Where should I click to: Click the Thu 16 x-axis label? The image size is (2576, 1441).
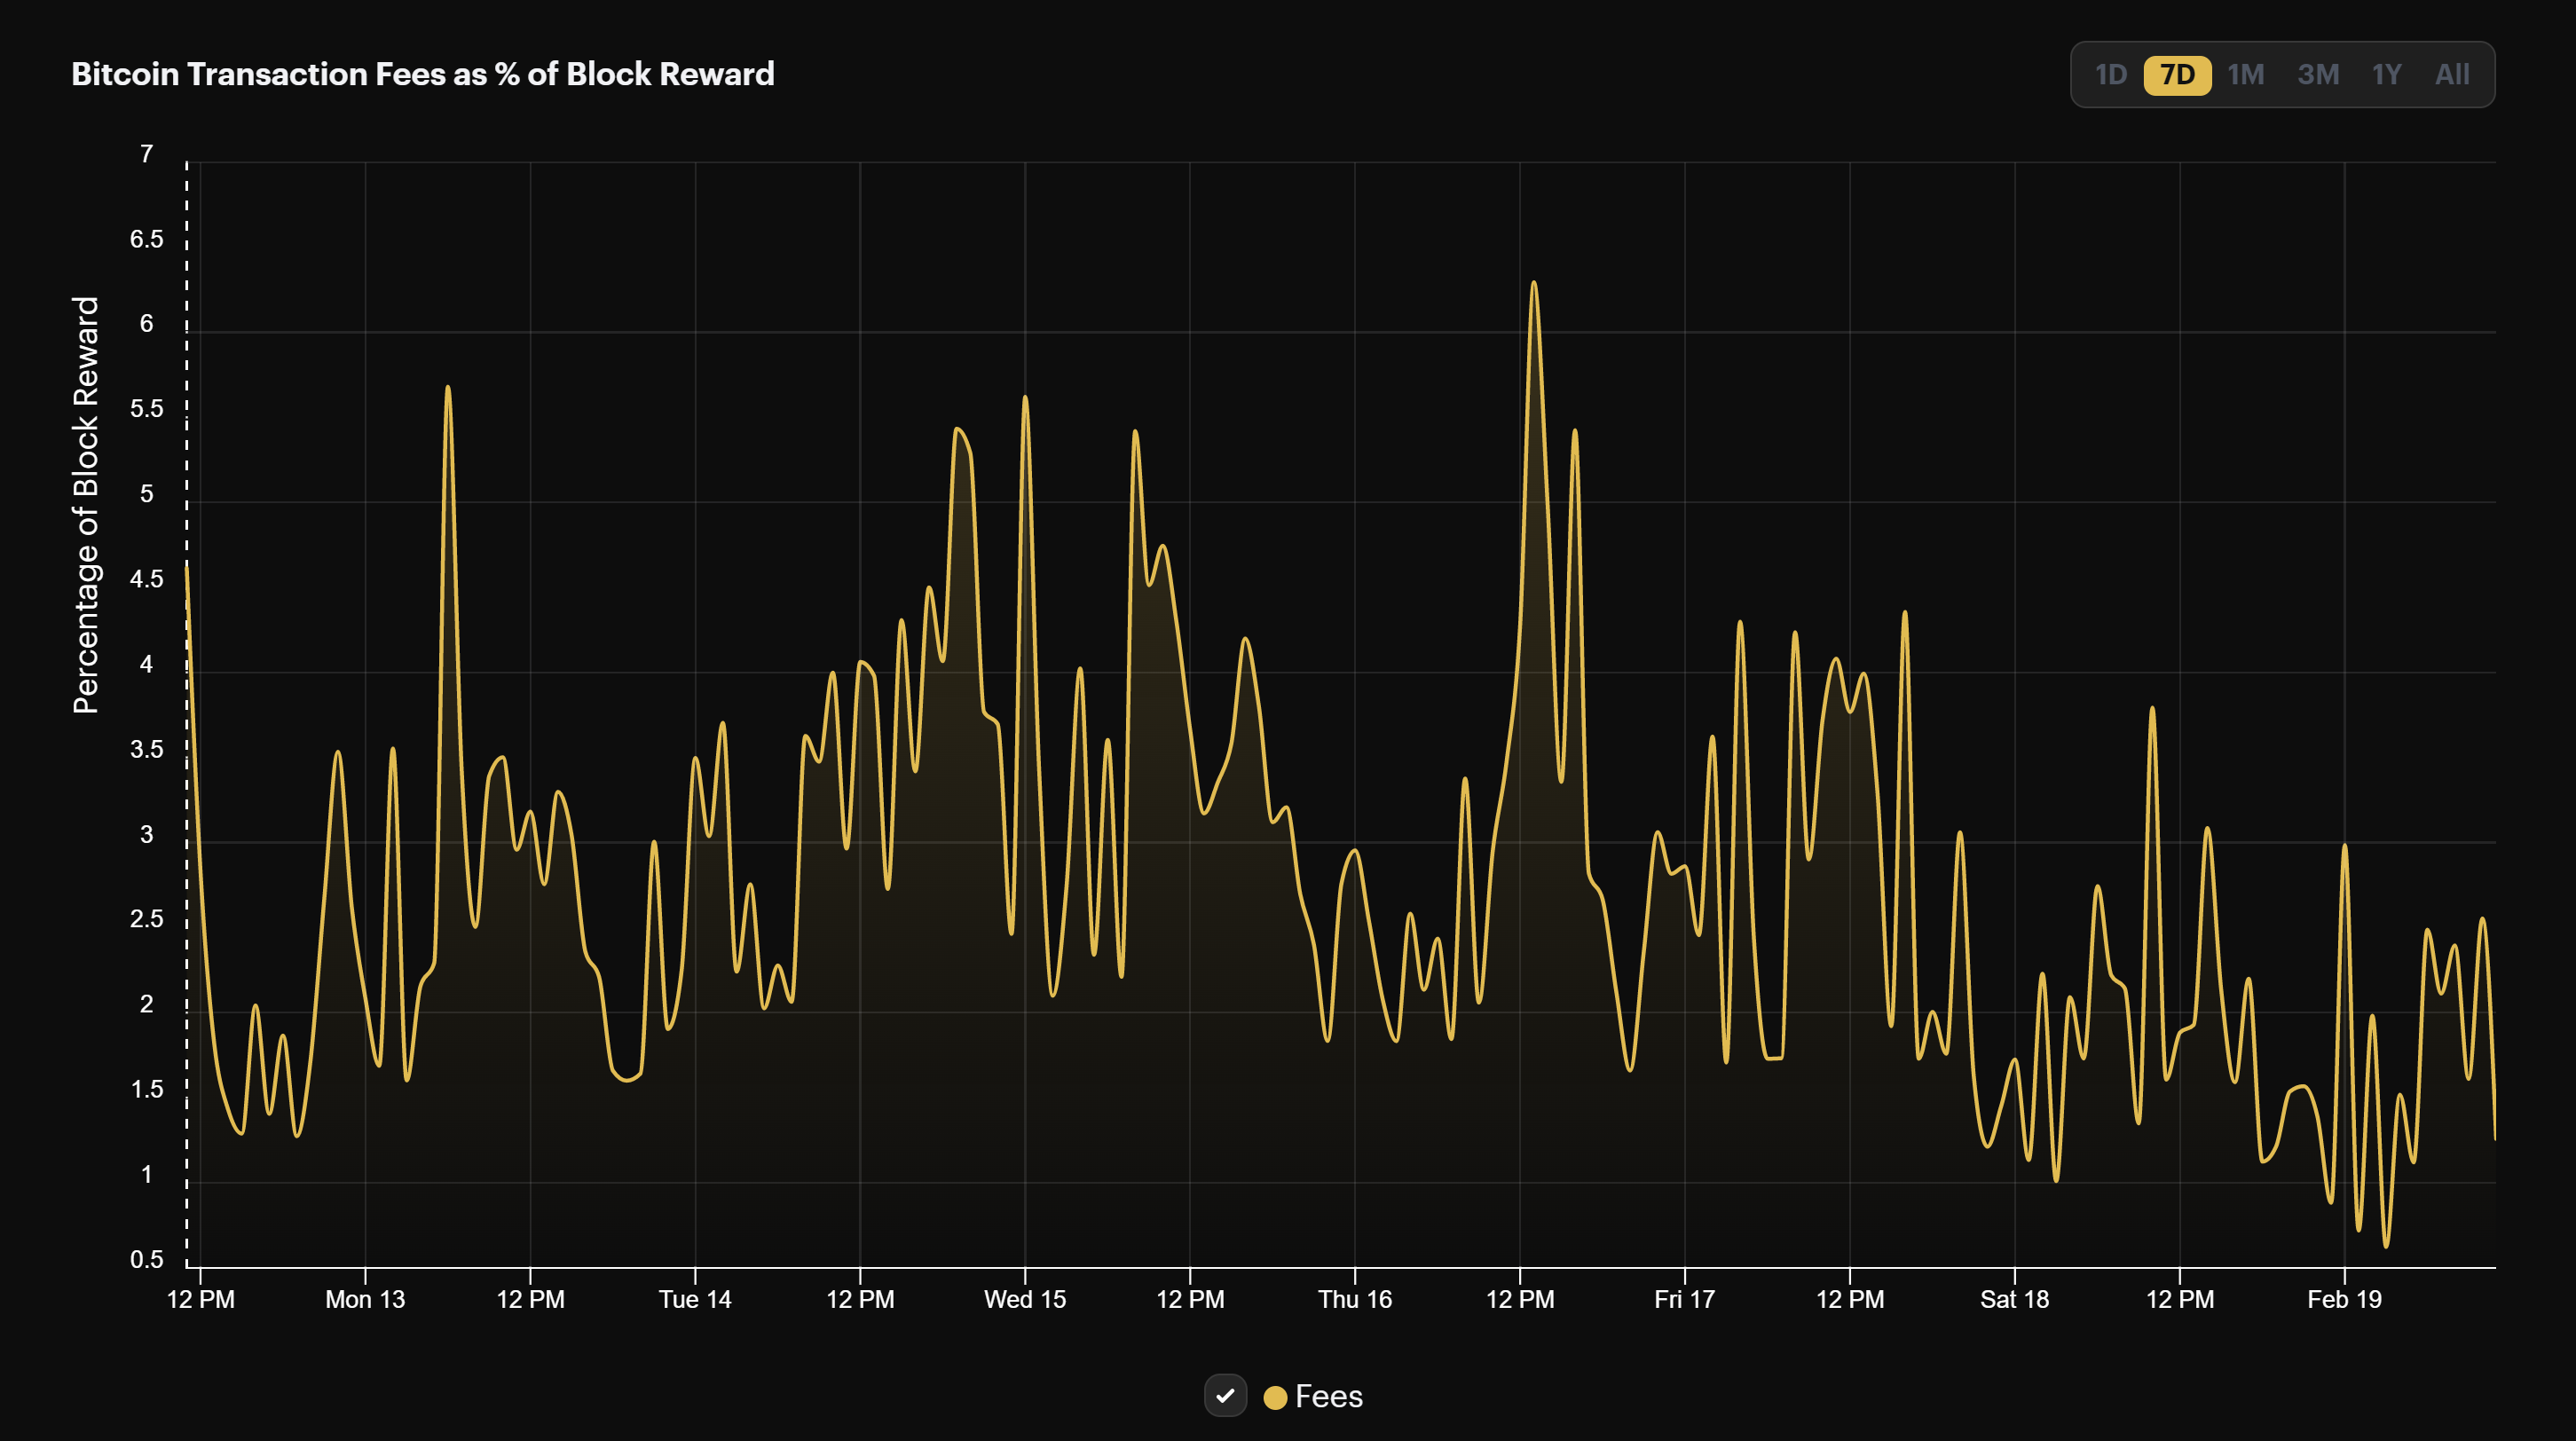[1355, 1299]
